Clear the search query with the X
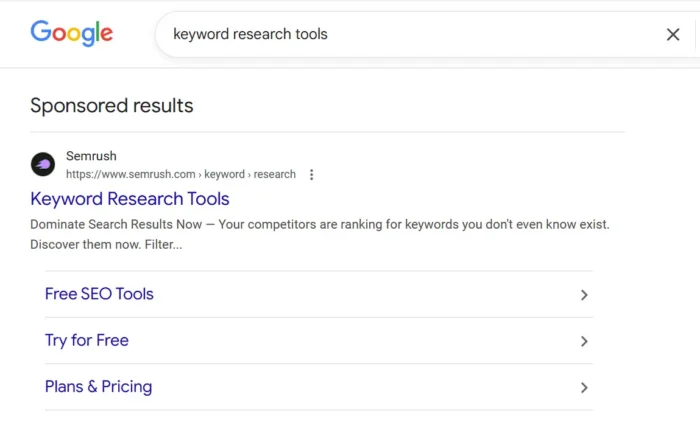The width and height of the screenshot is (700, 442). click(673, 35)
